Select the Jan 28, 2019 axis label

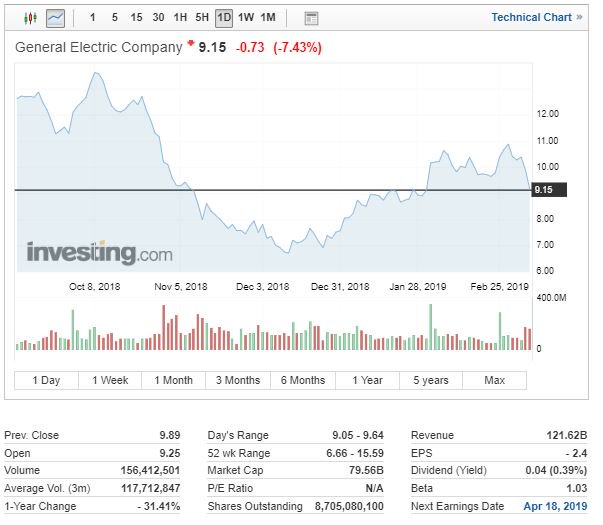click(418, 287)
